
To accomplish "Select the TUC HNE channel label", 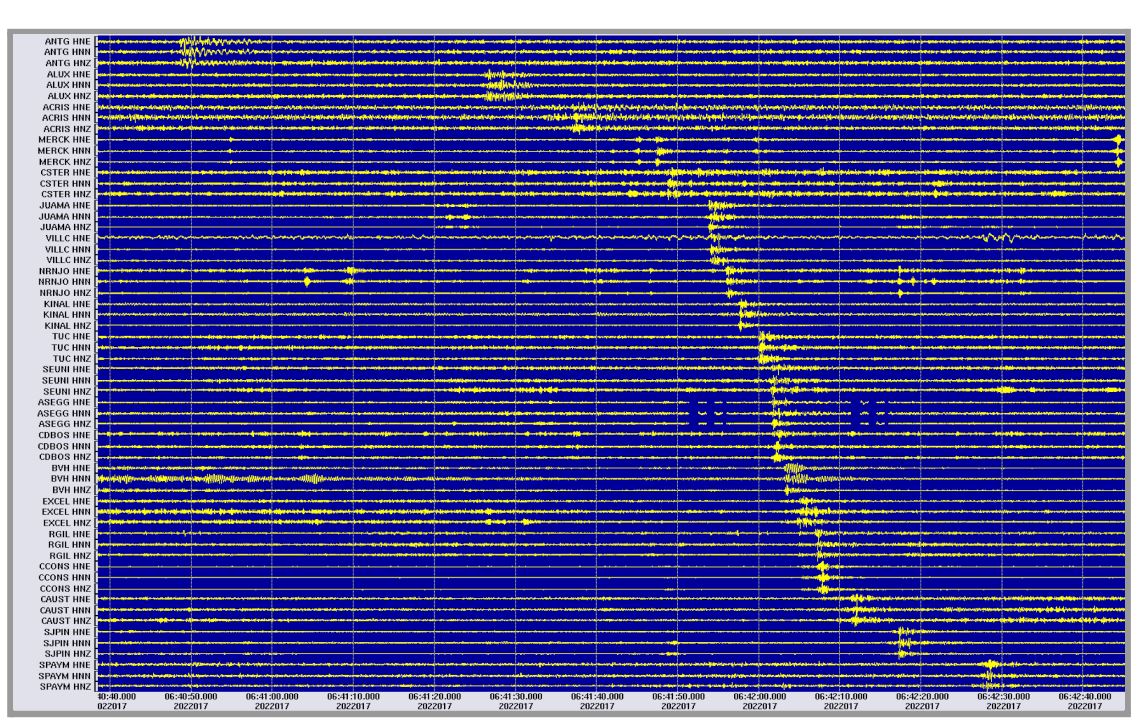I will pyautogui.click(x=71, y=336).
